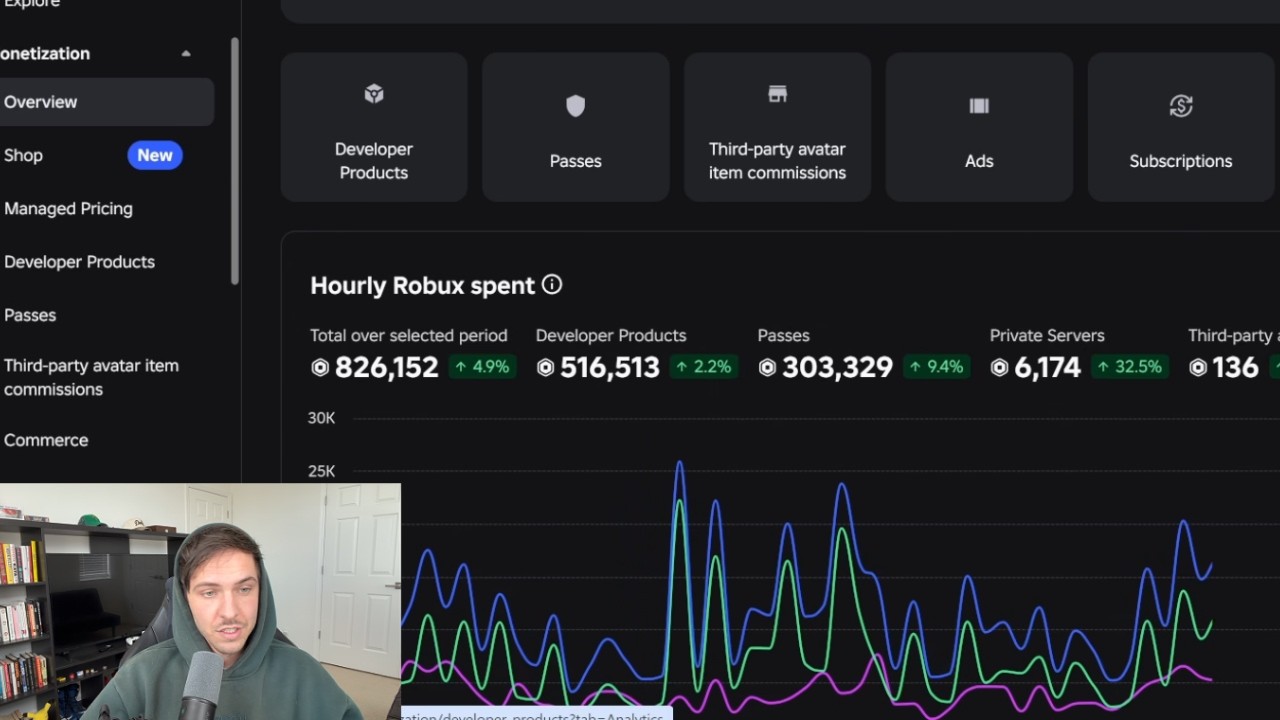Open the Passes card label
The width and height of the screenshot is (1280, 720).
tap(575, 161)
